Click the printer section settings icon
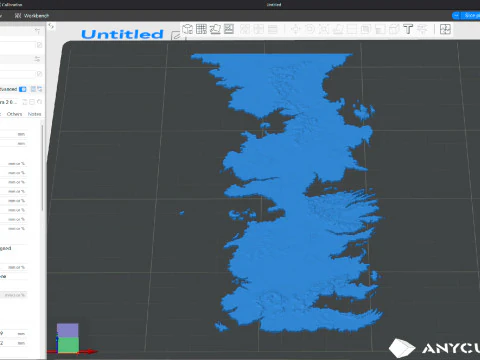 [x=37, y=31]
